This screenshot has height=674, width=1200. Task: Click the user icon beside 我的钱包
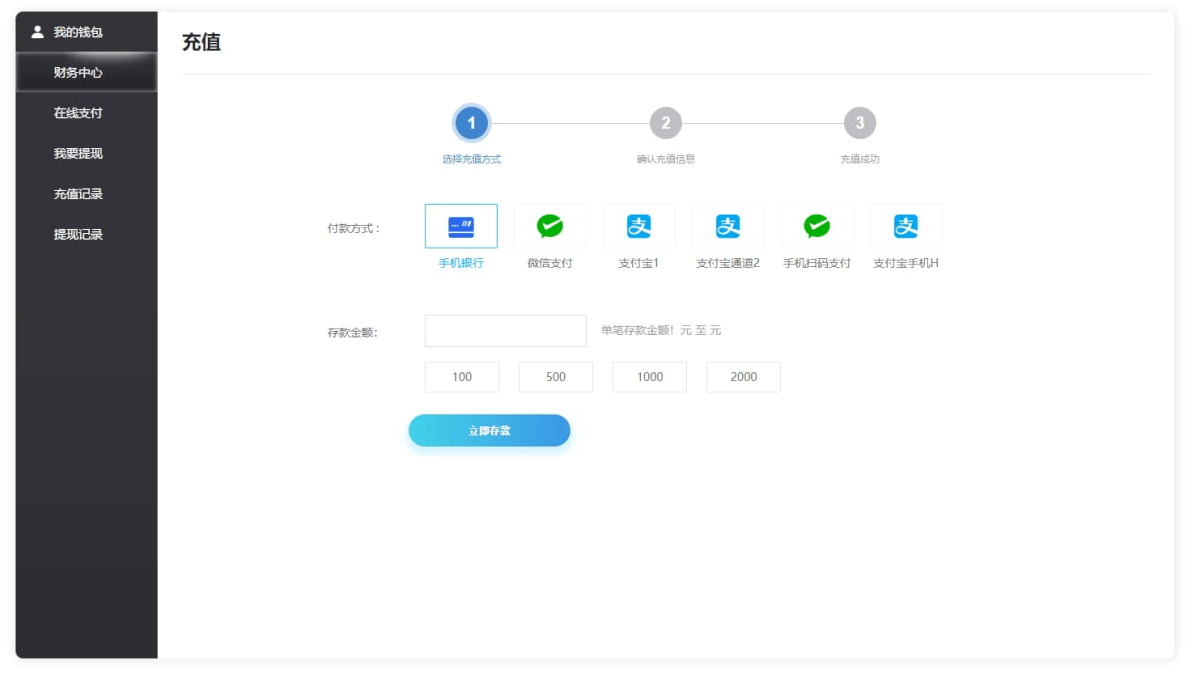tap(38, 32)
